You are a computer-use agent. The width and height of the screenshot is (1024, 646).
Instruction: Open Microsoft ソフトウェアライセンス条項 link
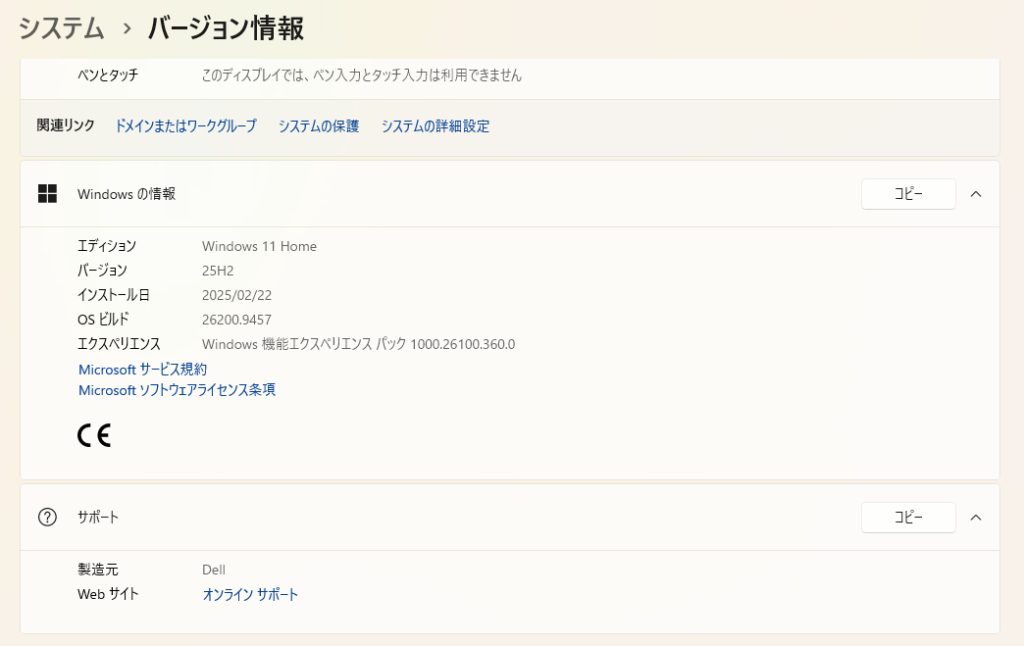[x=176, y=390]
